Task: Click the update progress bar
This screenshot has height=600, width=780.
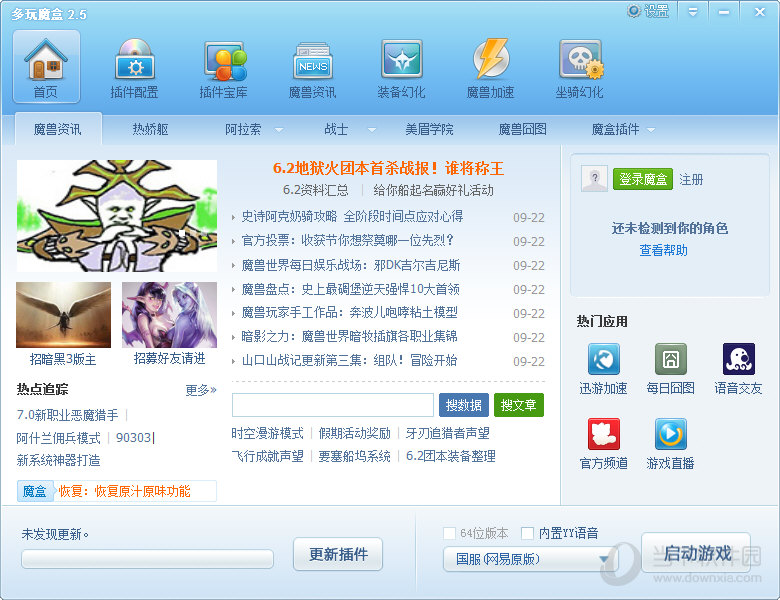Action: pos(147,559)
